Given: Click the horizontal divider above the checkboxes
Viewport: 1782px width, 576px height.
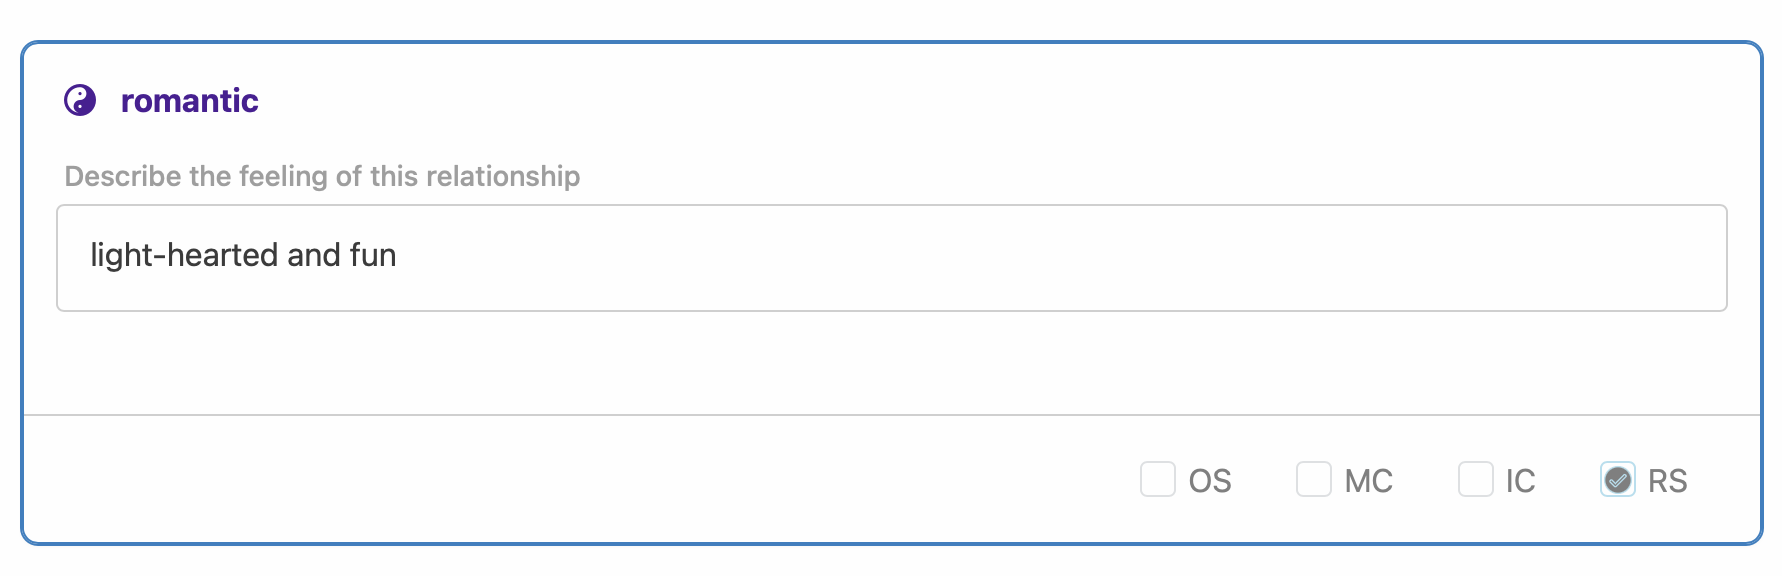Looking at the screenshot, I should [x=891, y=415].
